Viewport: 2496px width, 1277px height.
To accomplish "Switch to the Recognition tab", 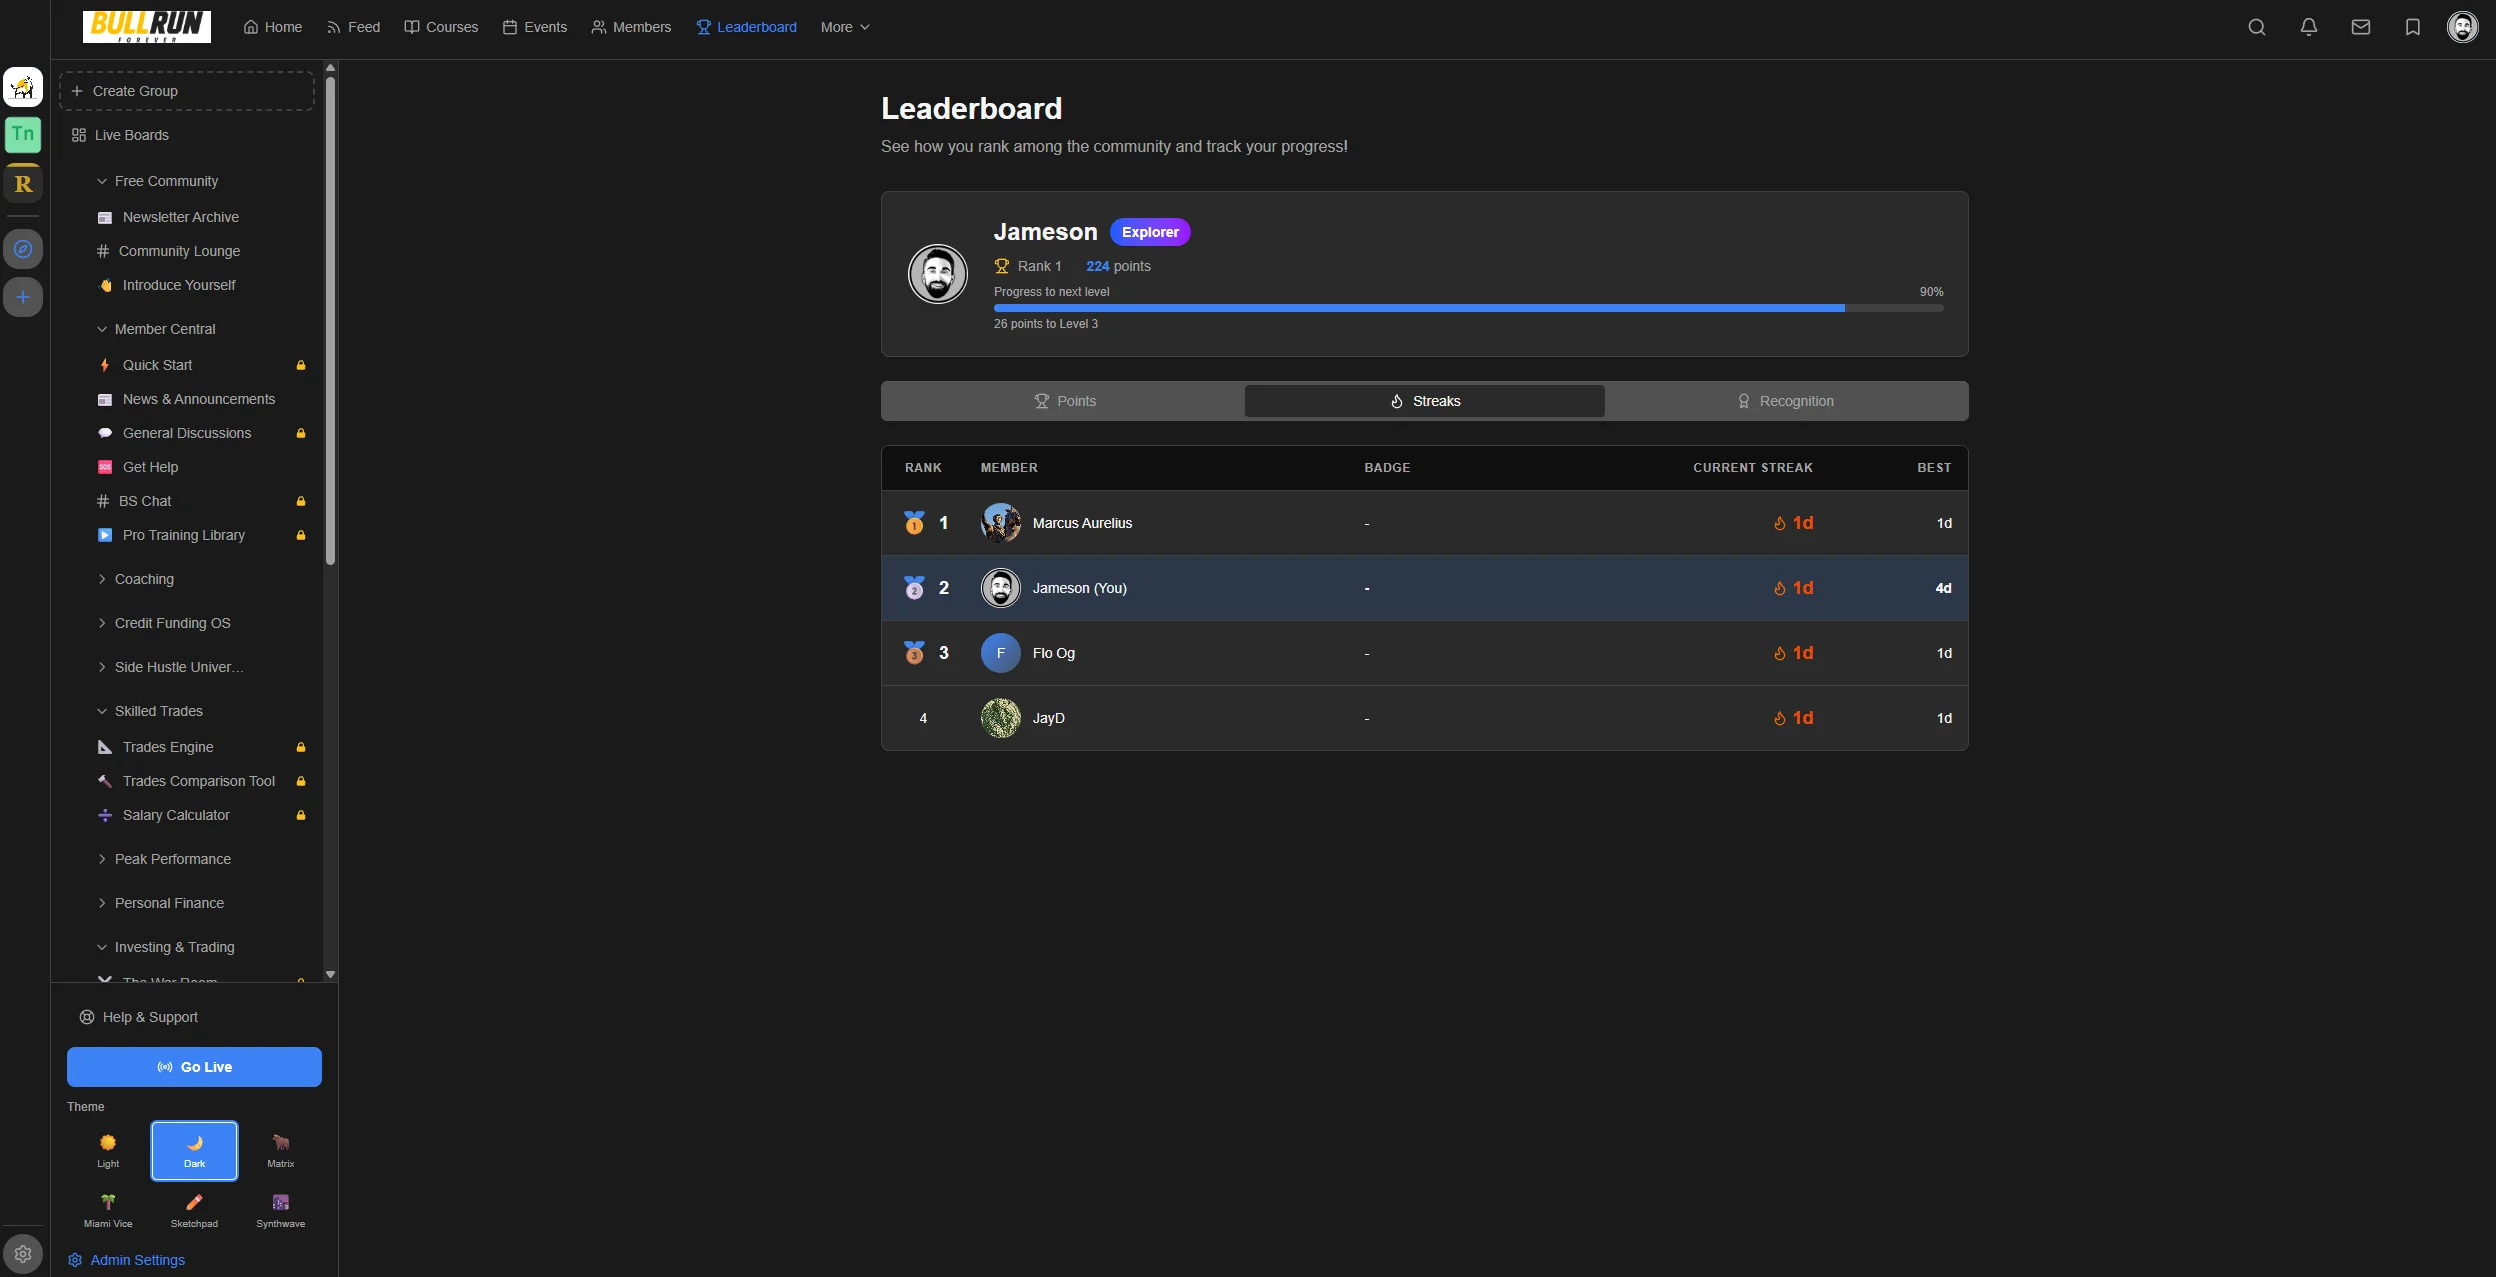I will (1786, 400).
